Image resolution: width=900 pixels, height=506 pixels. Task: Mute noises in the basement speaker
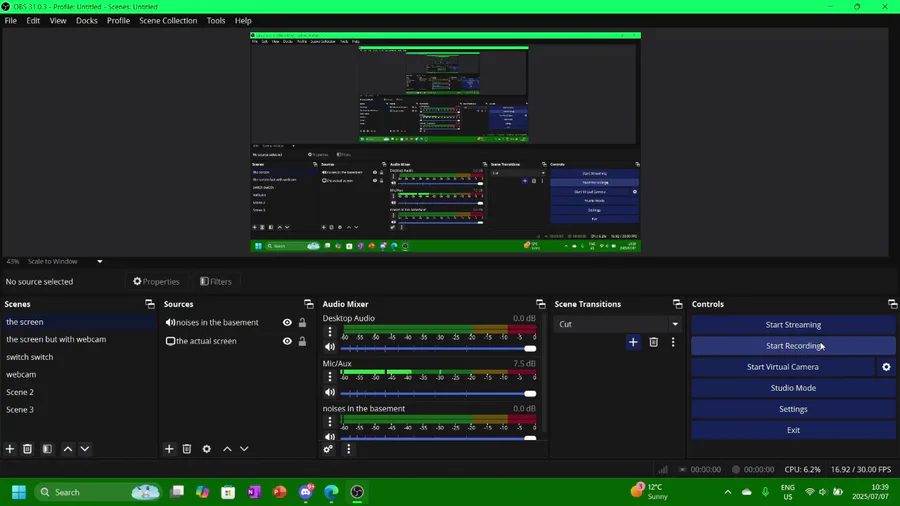click(330, 437)
